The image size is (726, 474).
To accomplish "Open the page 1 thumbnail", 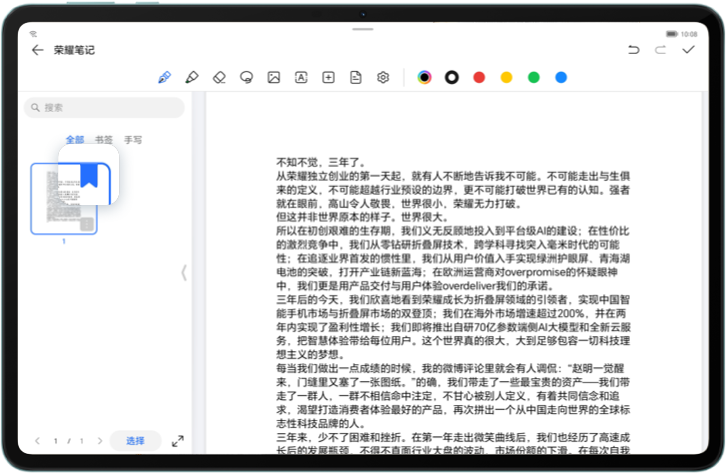I will point(64,199).
